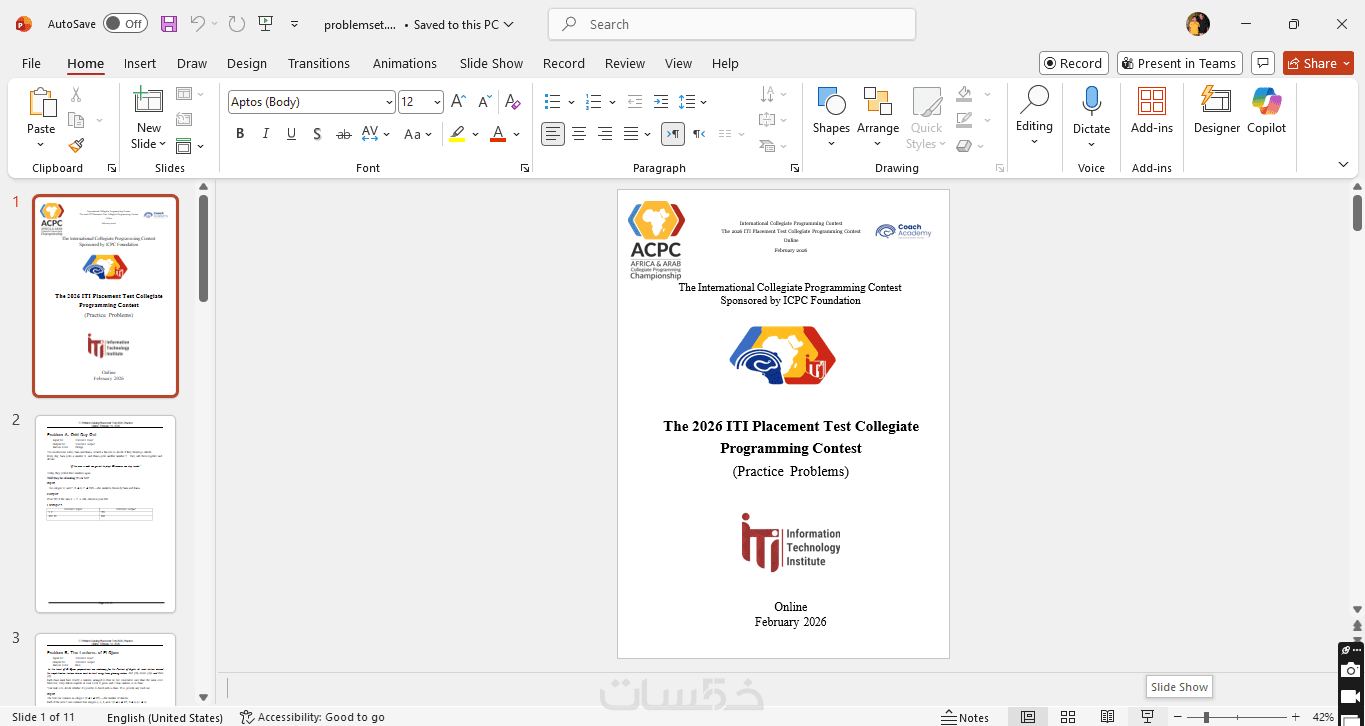Toggle text shadow
1365x726 pixels.
pos(317,134)
